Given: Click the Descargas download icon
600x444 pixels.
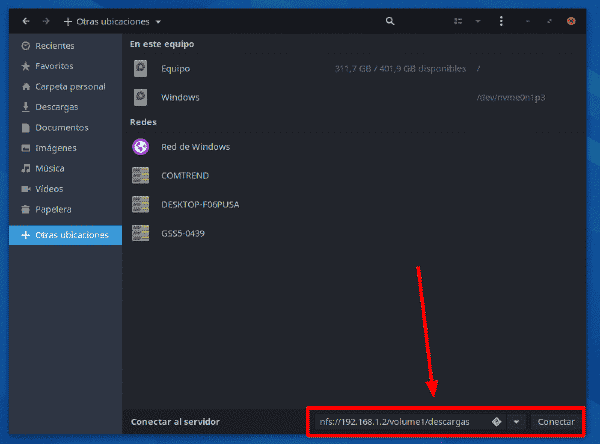Looking at the screenshot, I should point(26,107).
